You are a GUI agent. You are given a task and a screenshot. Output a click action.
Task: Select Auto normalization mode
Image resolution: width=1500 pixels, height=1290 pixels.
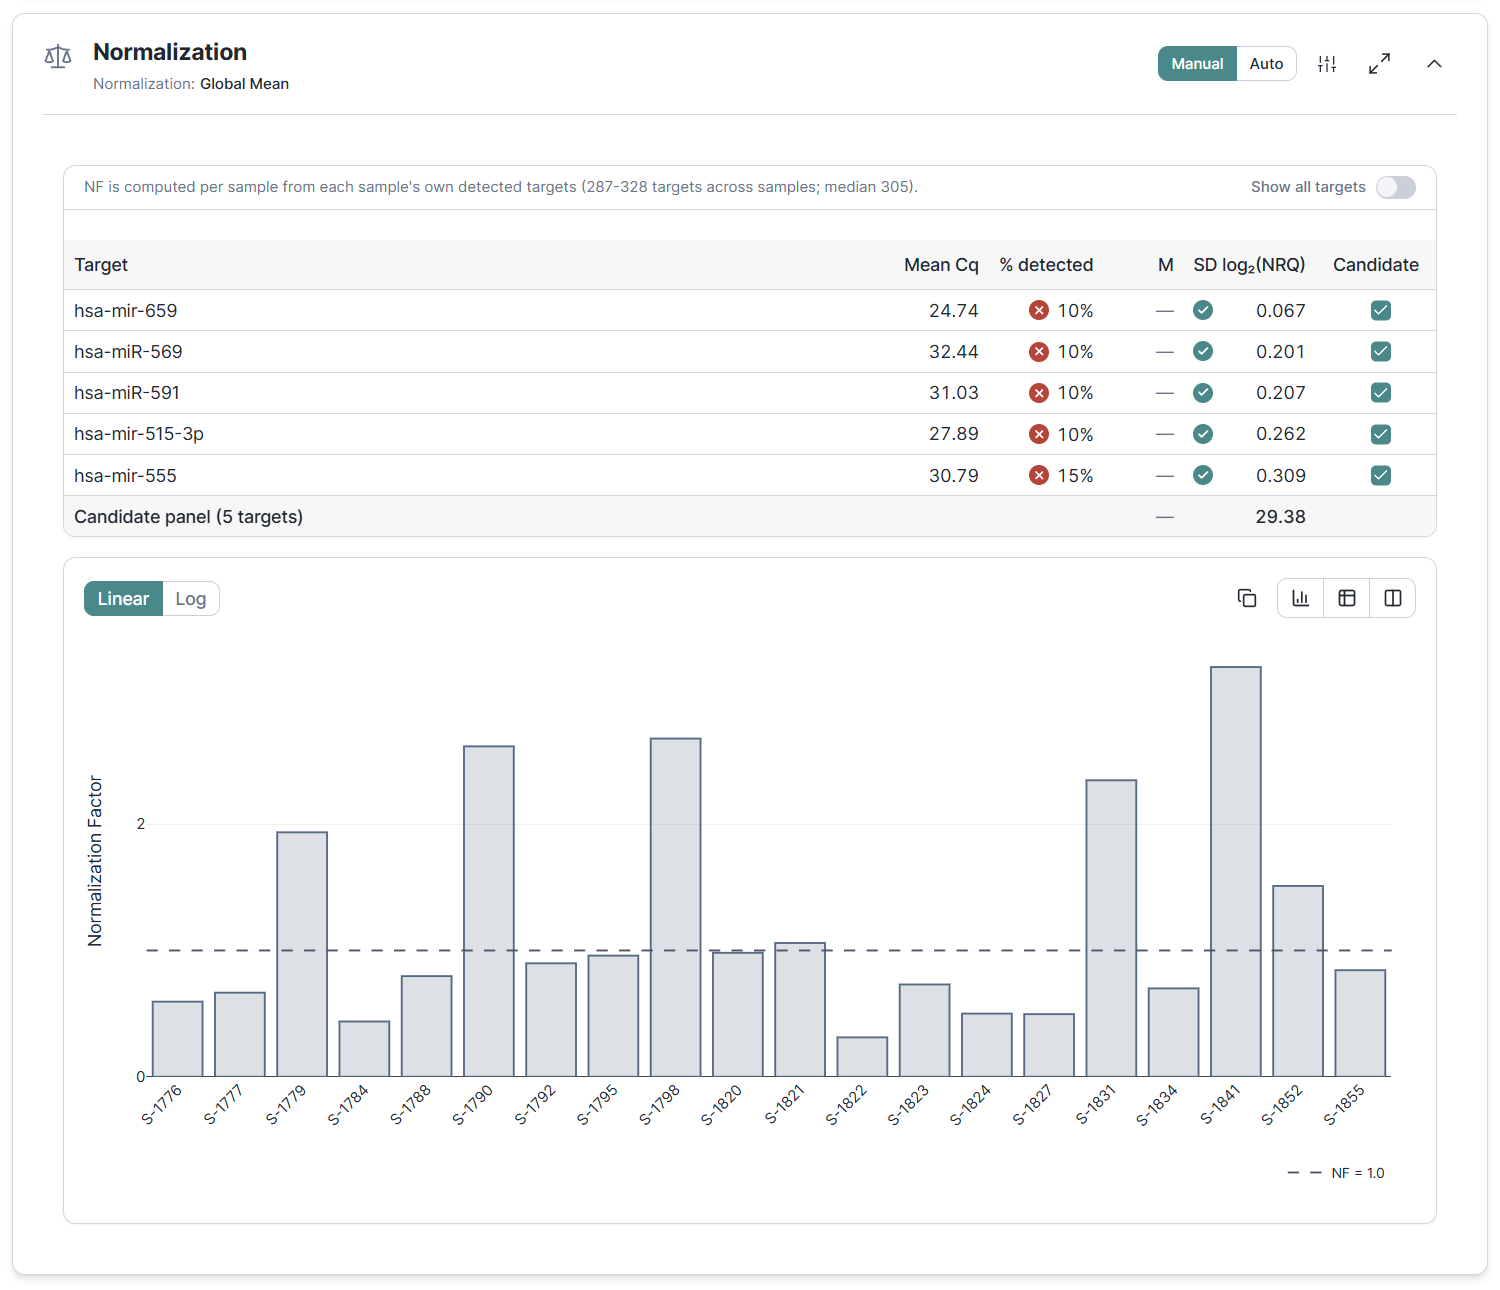point(1266,64)
